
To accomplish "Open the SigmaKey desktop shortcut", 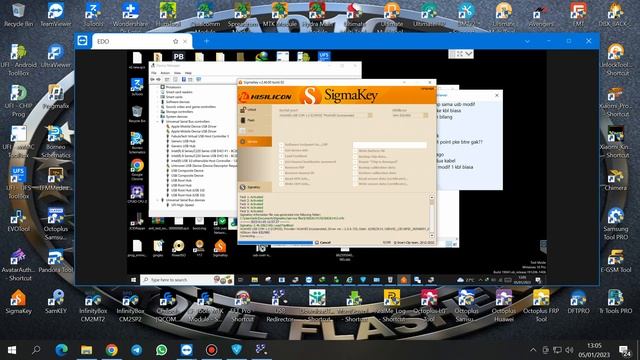I will [18, 302].
